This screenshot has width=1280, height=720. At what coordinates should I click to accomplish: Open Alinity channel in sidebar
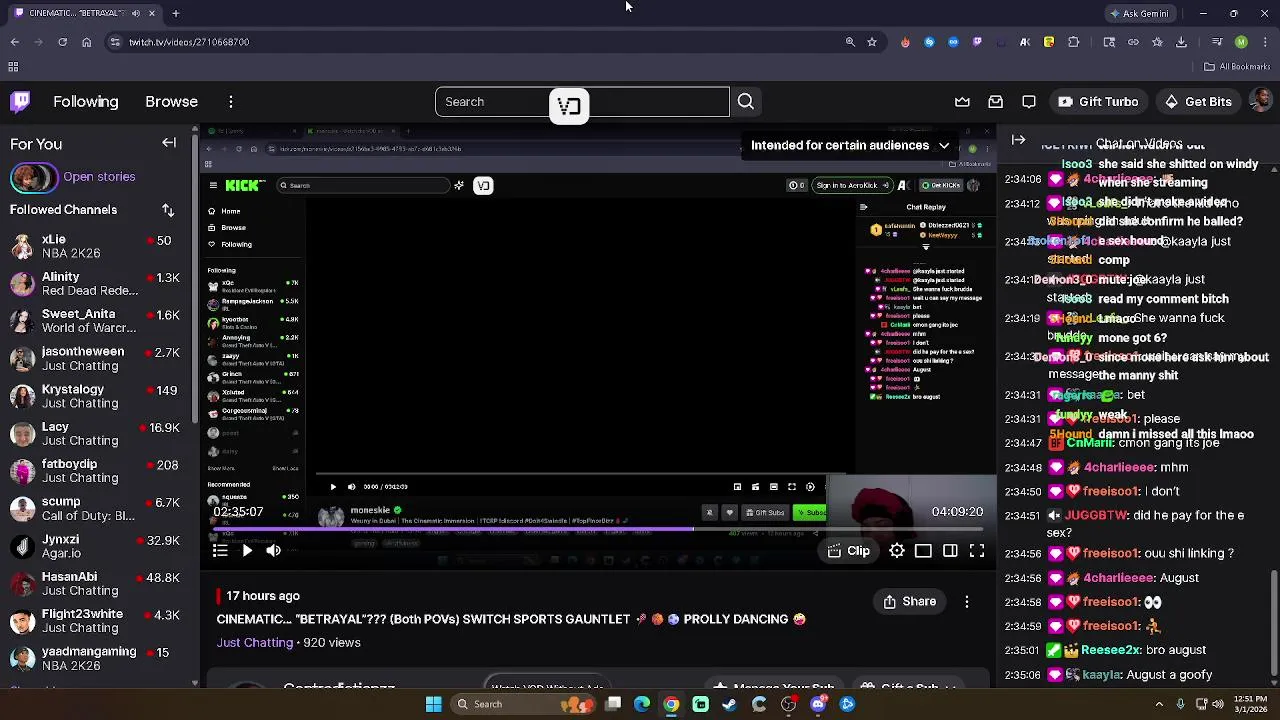[x=98, y=284]
